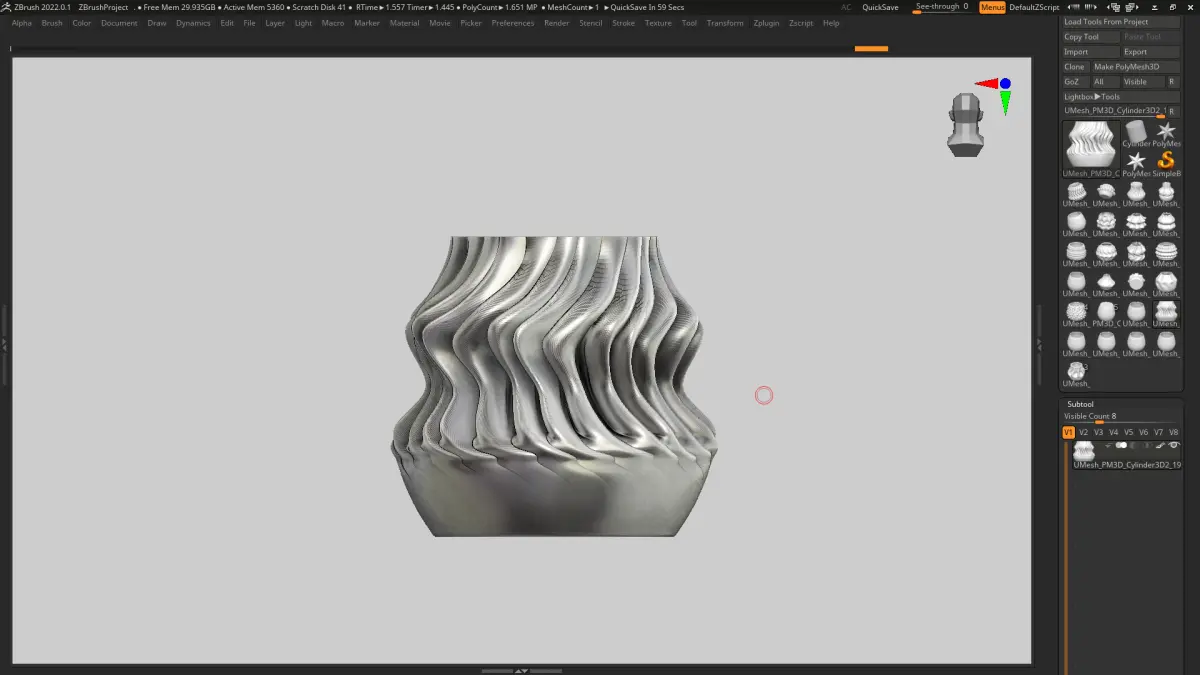Click the ZBrush logo in title bar

7,7
